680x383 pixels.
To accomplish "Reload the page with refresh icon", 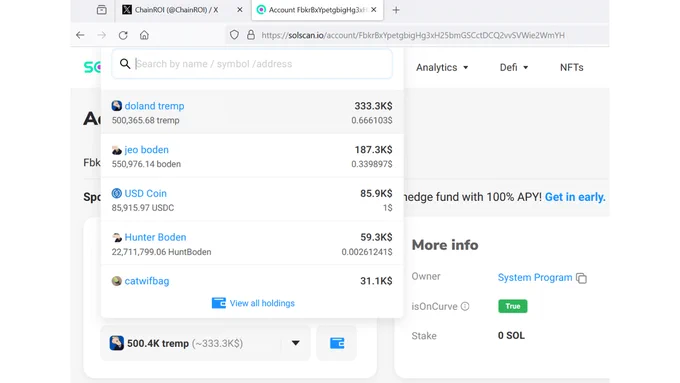I will 123,35.
